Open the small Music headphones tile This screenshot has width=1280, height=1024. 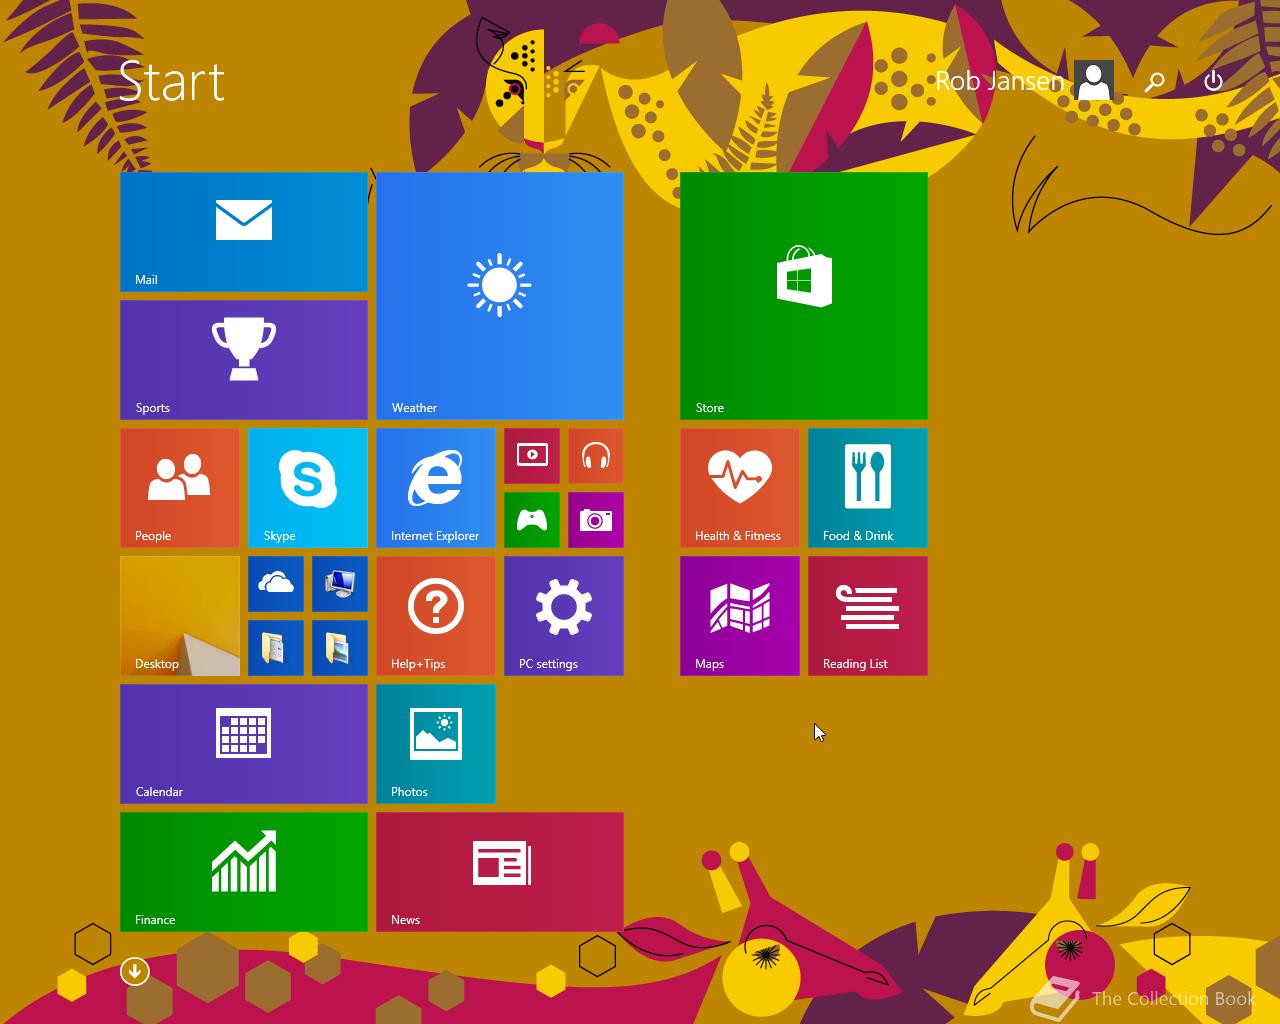coord(596,456)
